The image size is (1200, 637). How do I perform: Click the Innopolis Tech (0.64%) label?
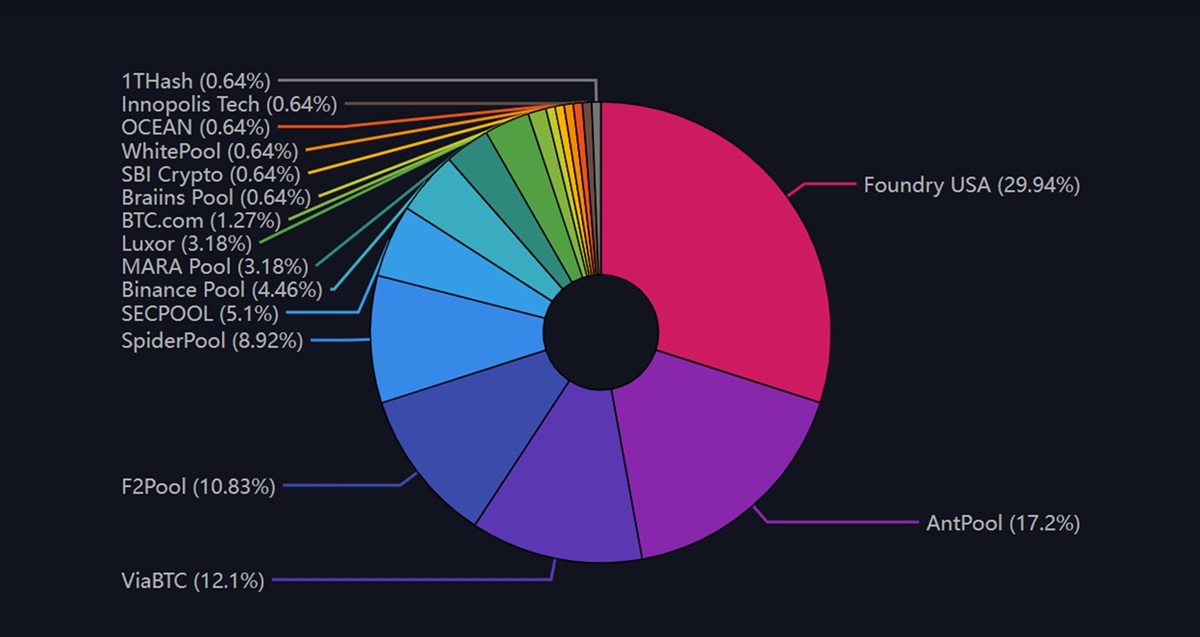(229, 104)
